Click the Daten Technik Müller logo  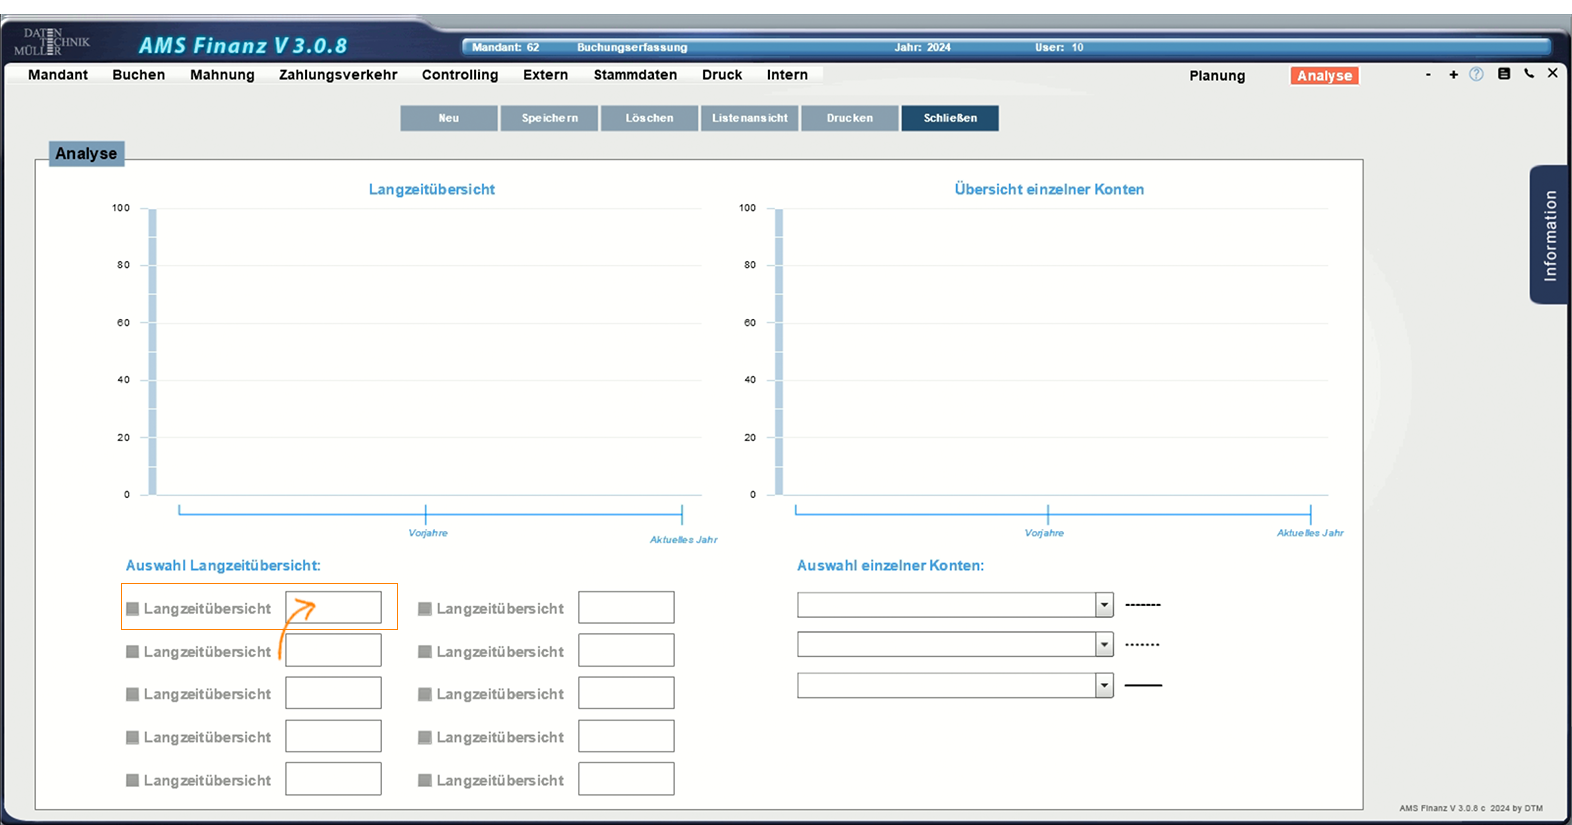(52, 42)
